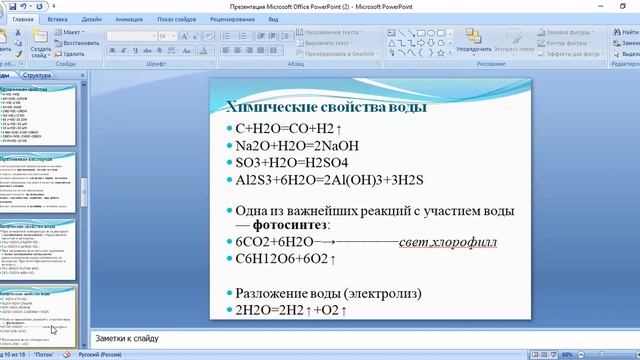Toggle strikethrough abc formatting
The width and height of the screenshot is (640, 360).
point(148,51)
